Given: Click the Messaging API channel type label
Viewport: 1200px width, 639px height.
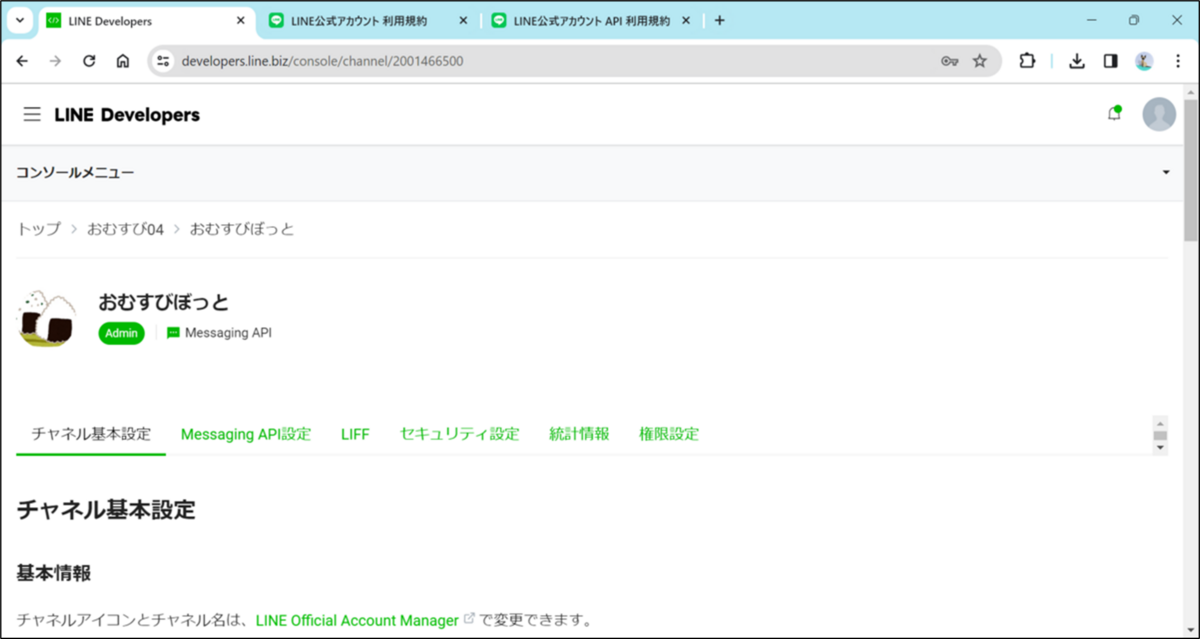Looking at the screenshot, I should pyautogui.click(x=219, y=333).
